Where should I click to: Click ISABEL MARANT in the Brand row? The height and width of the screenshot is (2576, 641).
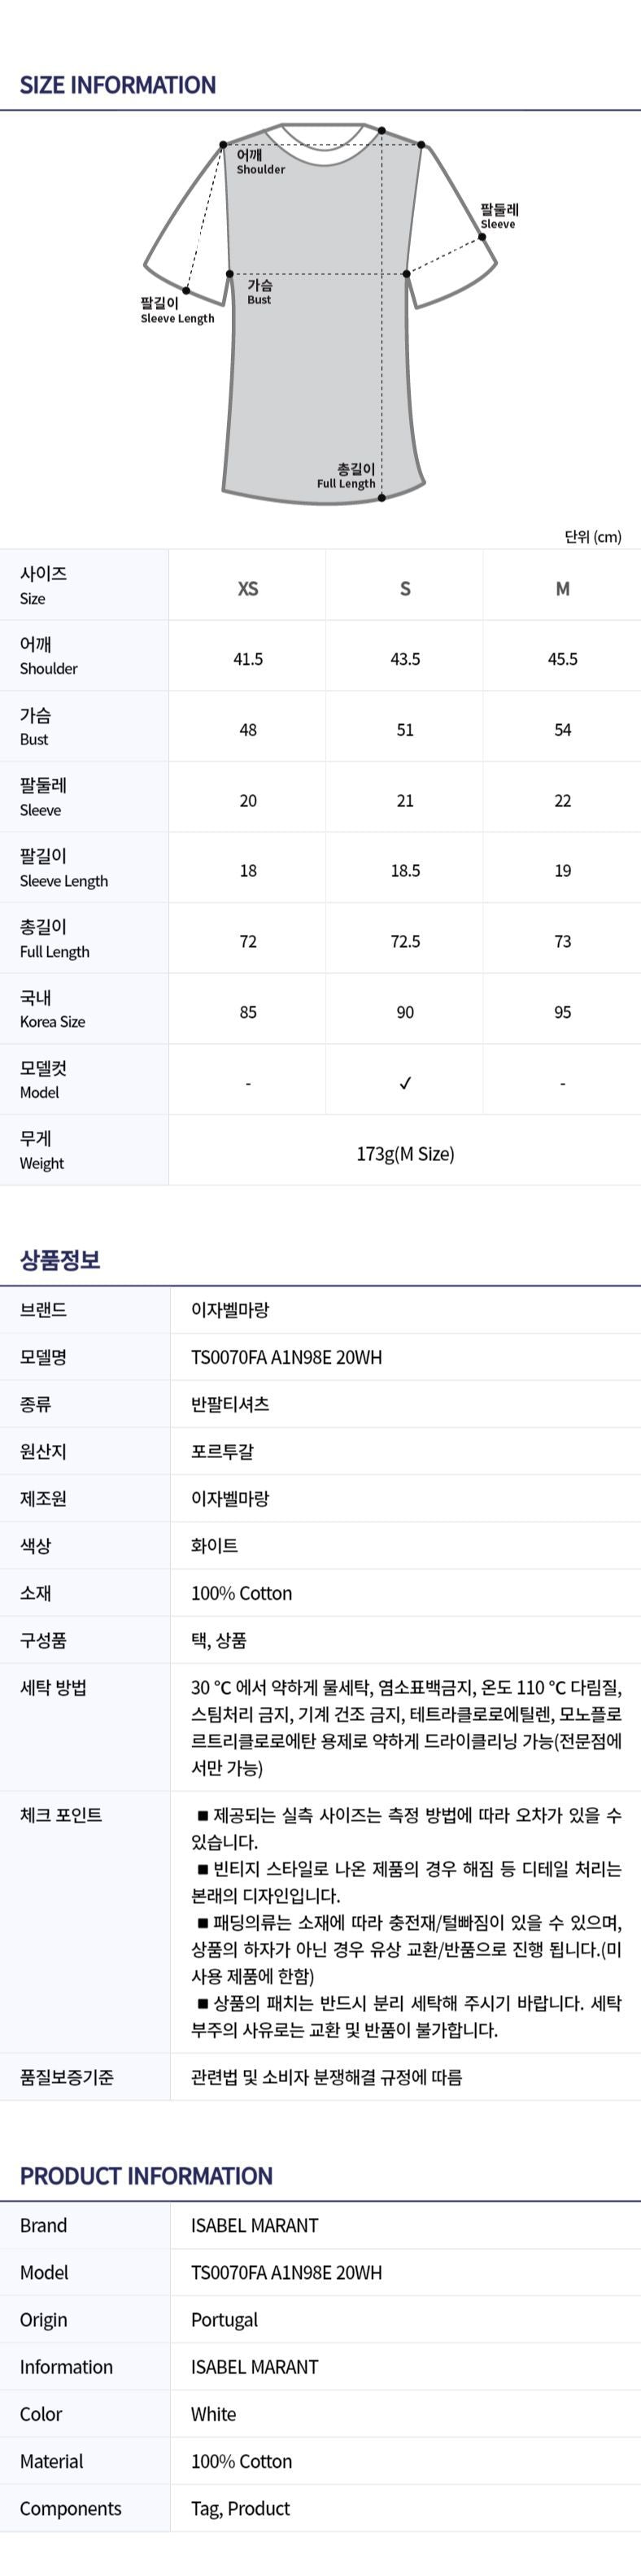(254, 2226)
